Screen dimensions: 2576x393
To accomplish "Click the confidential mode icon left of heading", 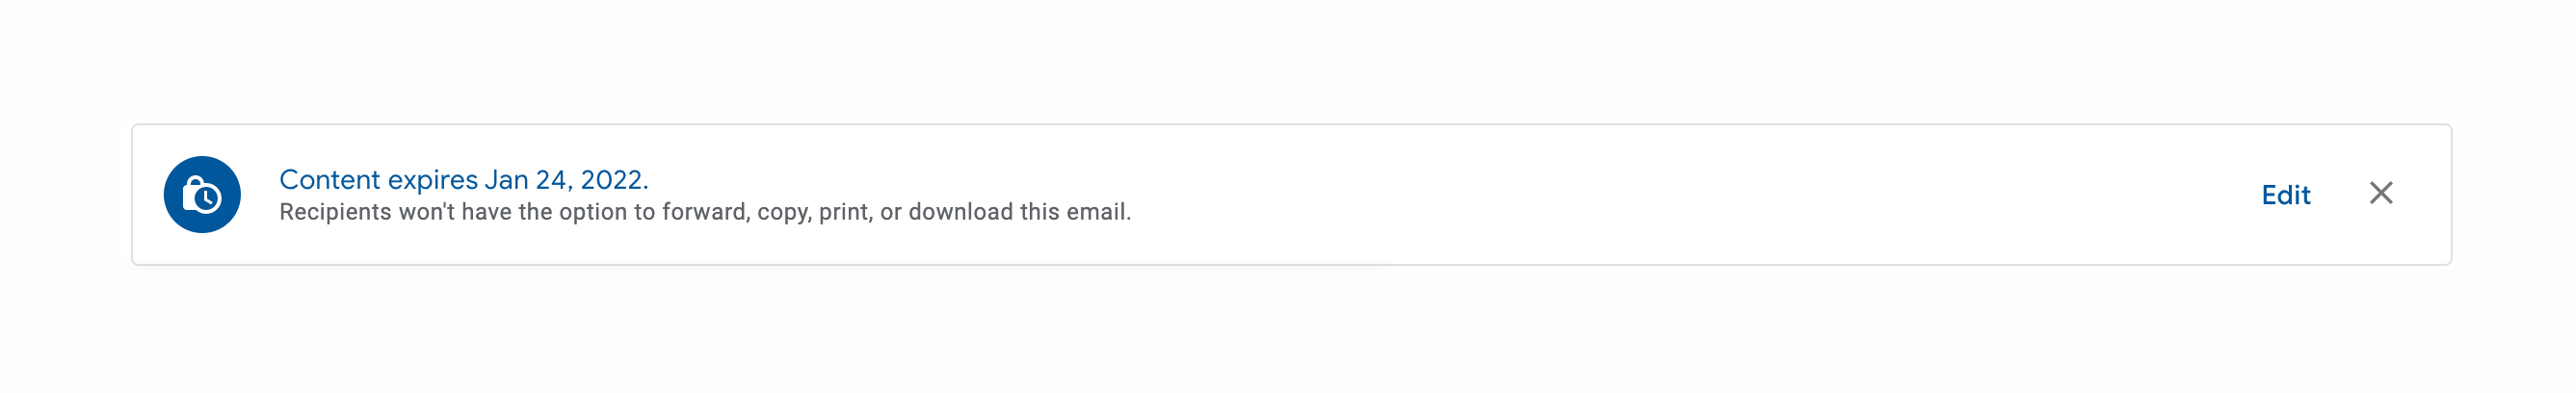I will [x=202, y=195].
